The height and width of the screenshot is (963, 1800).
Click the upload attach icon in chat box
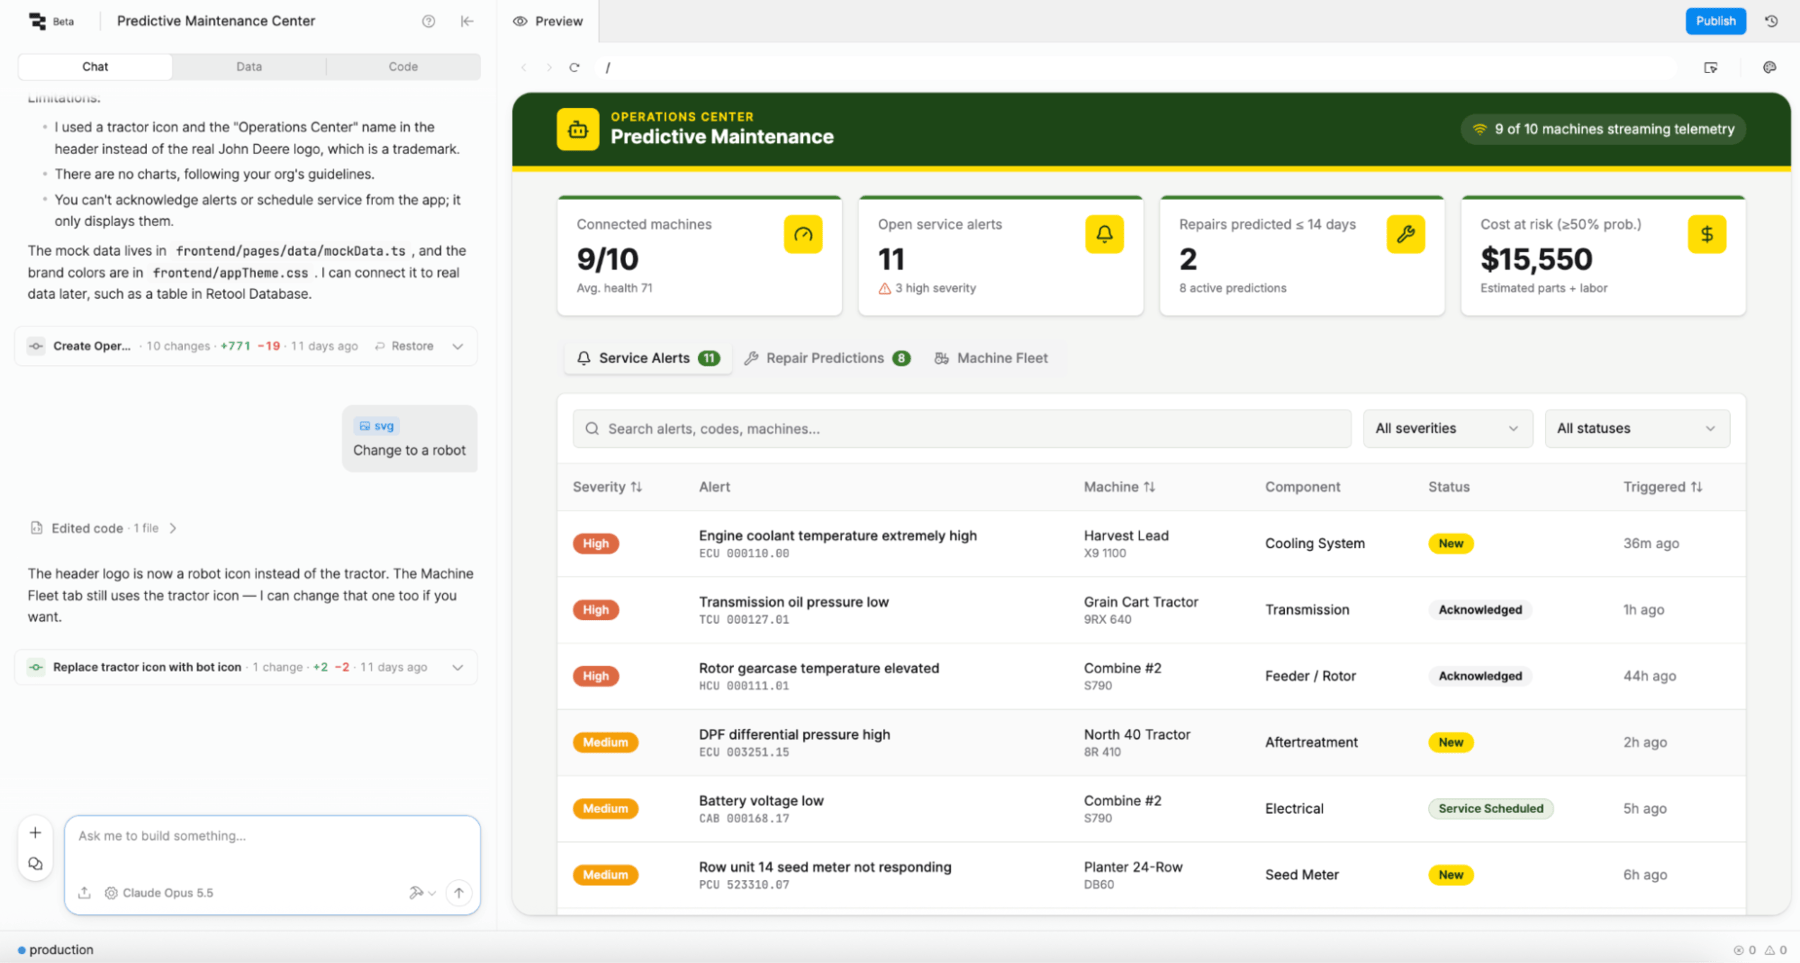click(84, 893)
